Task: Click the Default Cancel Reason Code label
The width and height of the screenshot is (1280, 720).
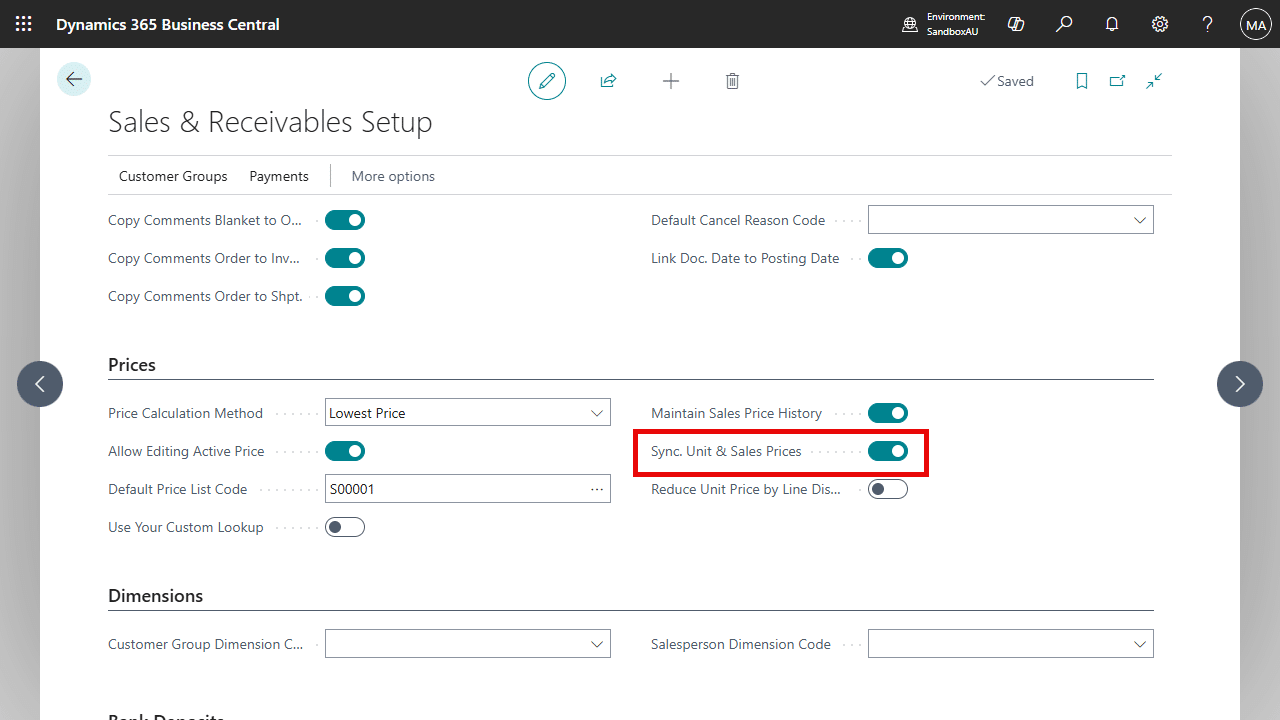Action: click(738, 220)
